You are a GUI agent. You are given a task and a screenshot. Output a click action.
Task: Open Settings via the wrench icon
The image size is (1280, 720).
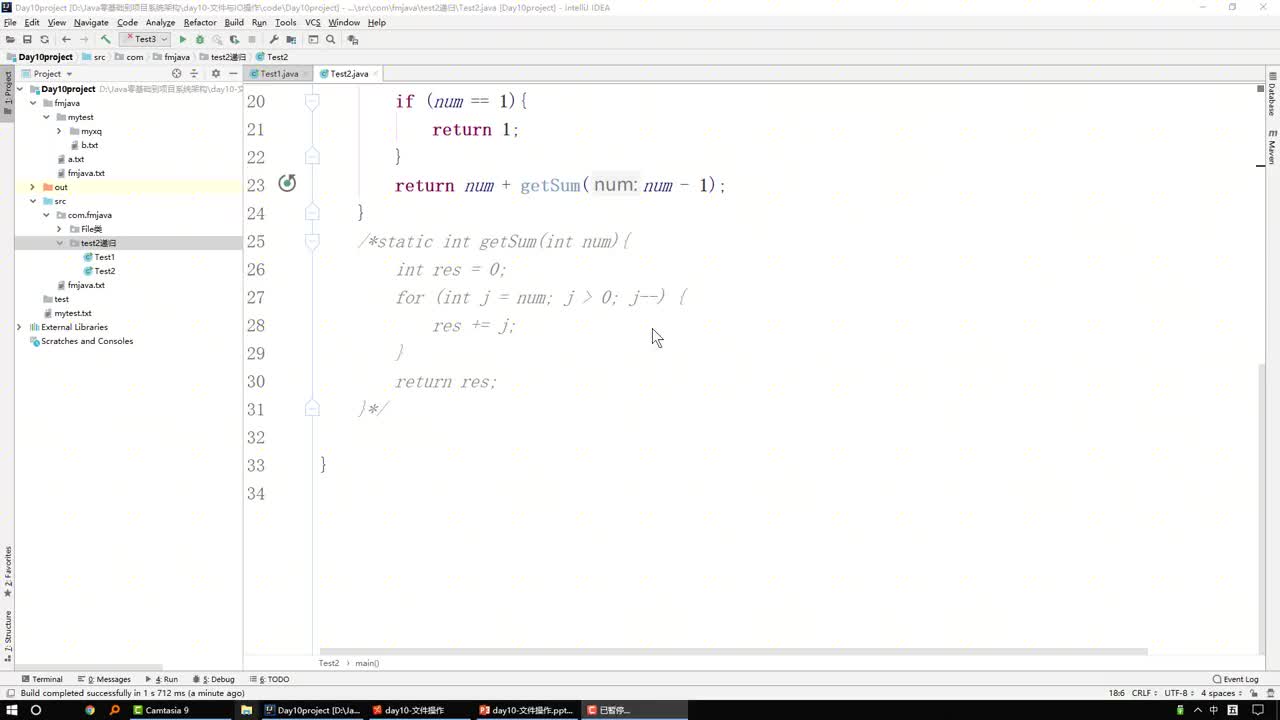[274, 40]
